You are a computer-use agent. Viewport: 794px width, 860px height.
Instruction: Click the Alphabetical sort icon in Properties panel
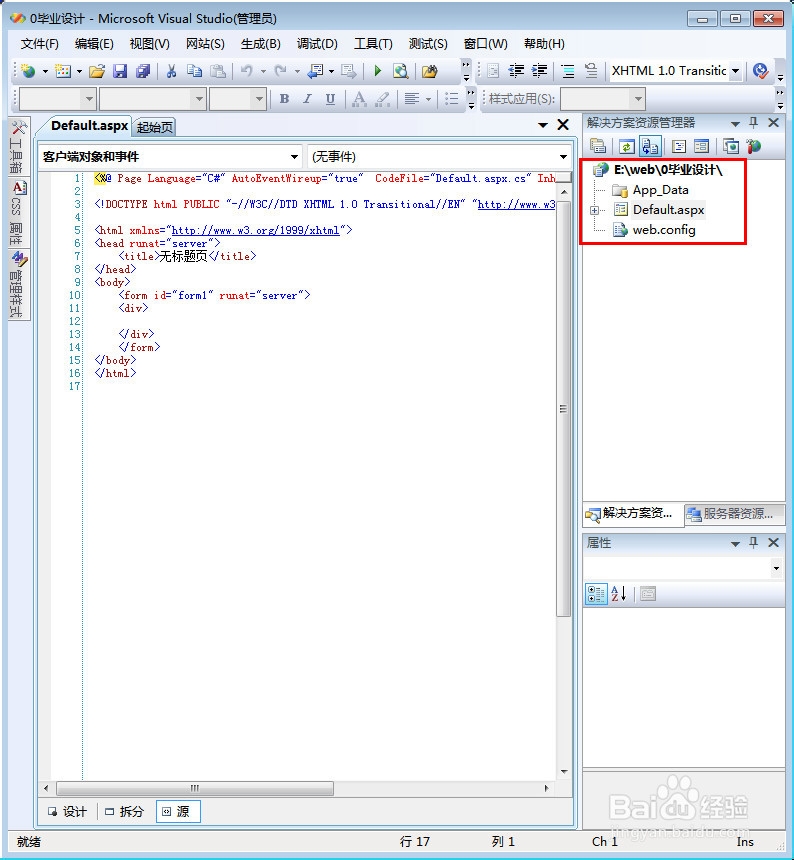pyautogui.click(x=619, y=593)
